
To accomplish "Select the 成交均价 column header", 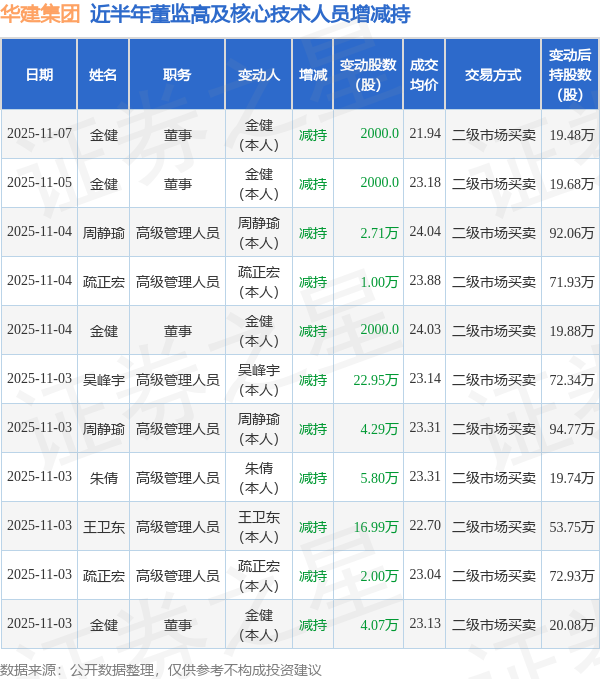I will pos(424,74).
